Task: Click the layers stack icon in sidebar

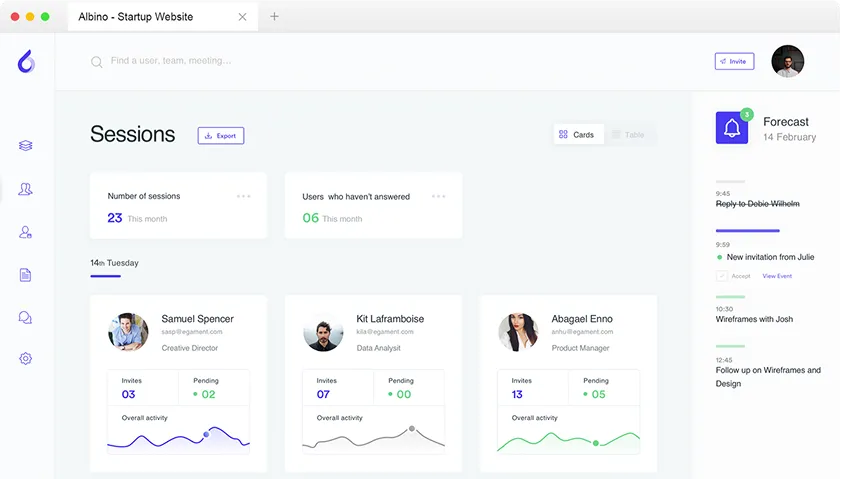Action: [26, 146]
